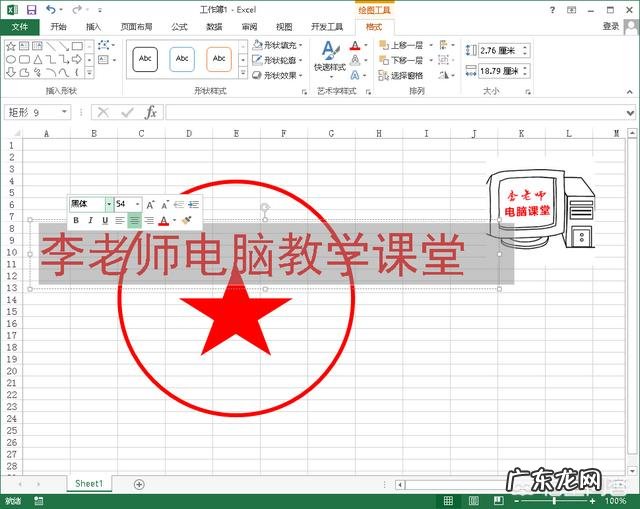Click 快速样式 Quick Styles button
Screen dimensions: 640x509
tap(330, 59)
